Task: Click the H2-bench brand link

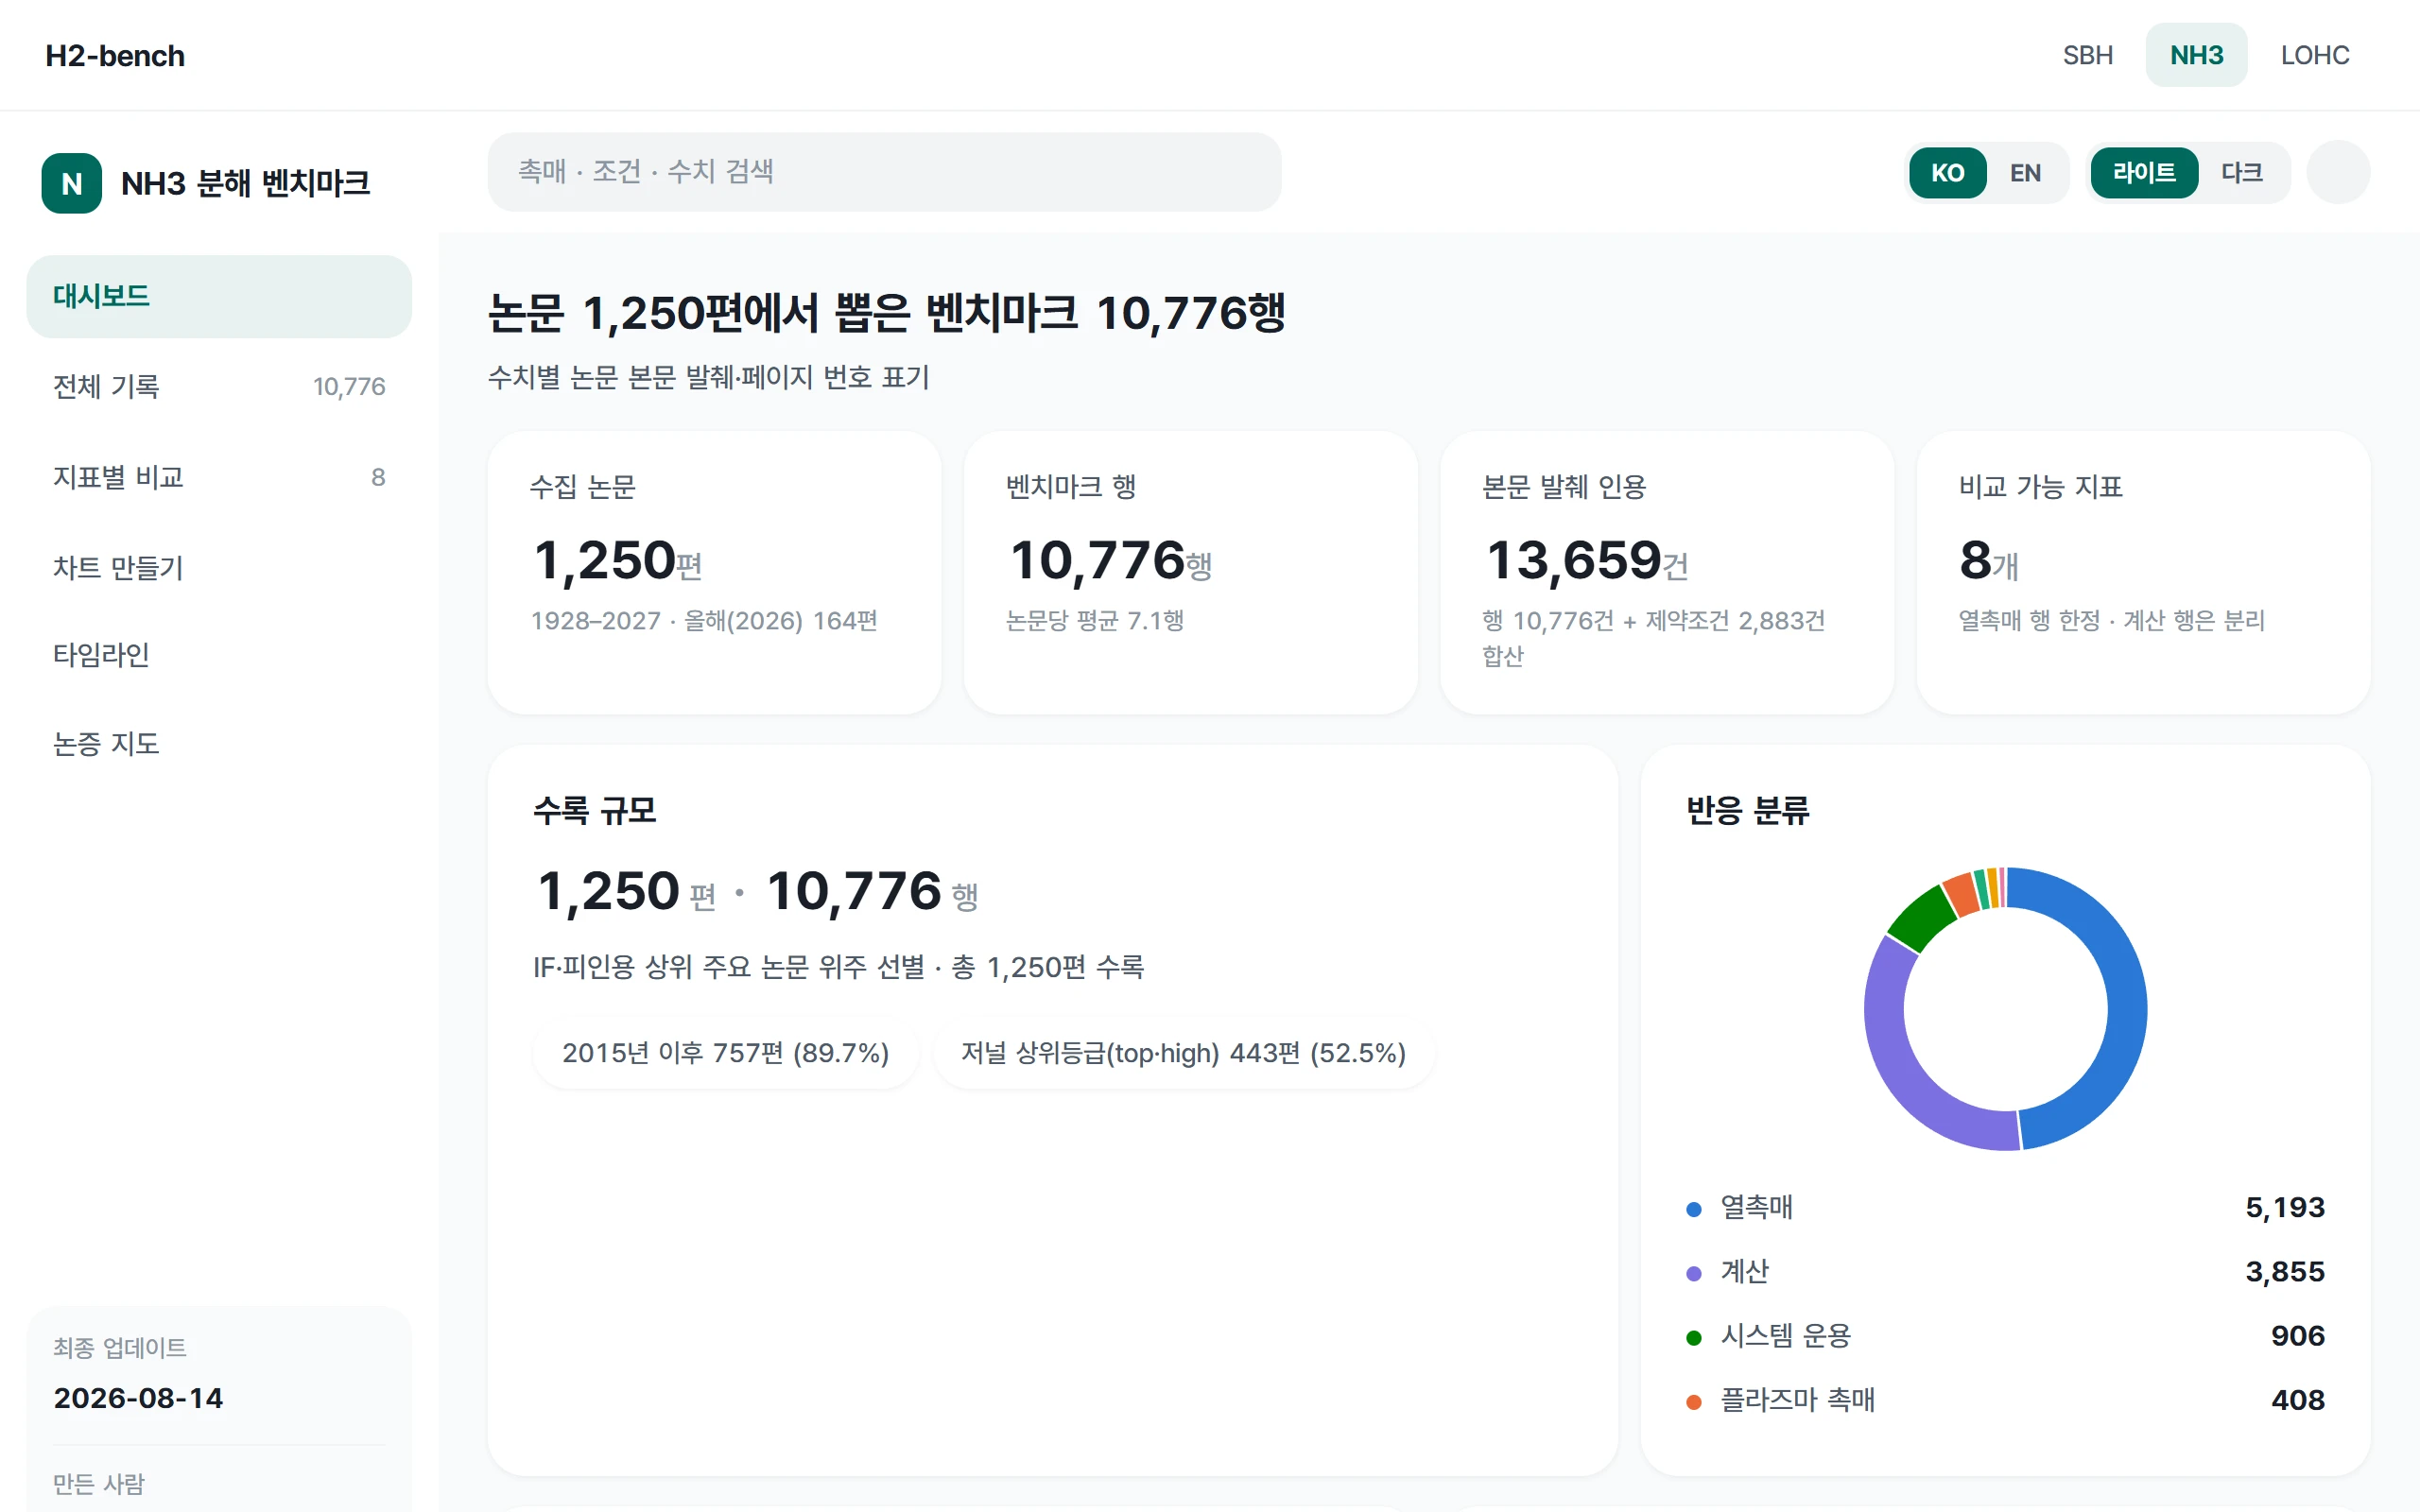Action: coord(115,56)
